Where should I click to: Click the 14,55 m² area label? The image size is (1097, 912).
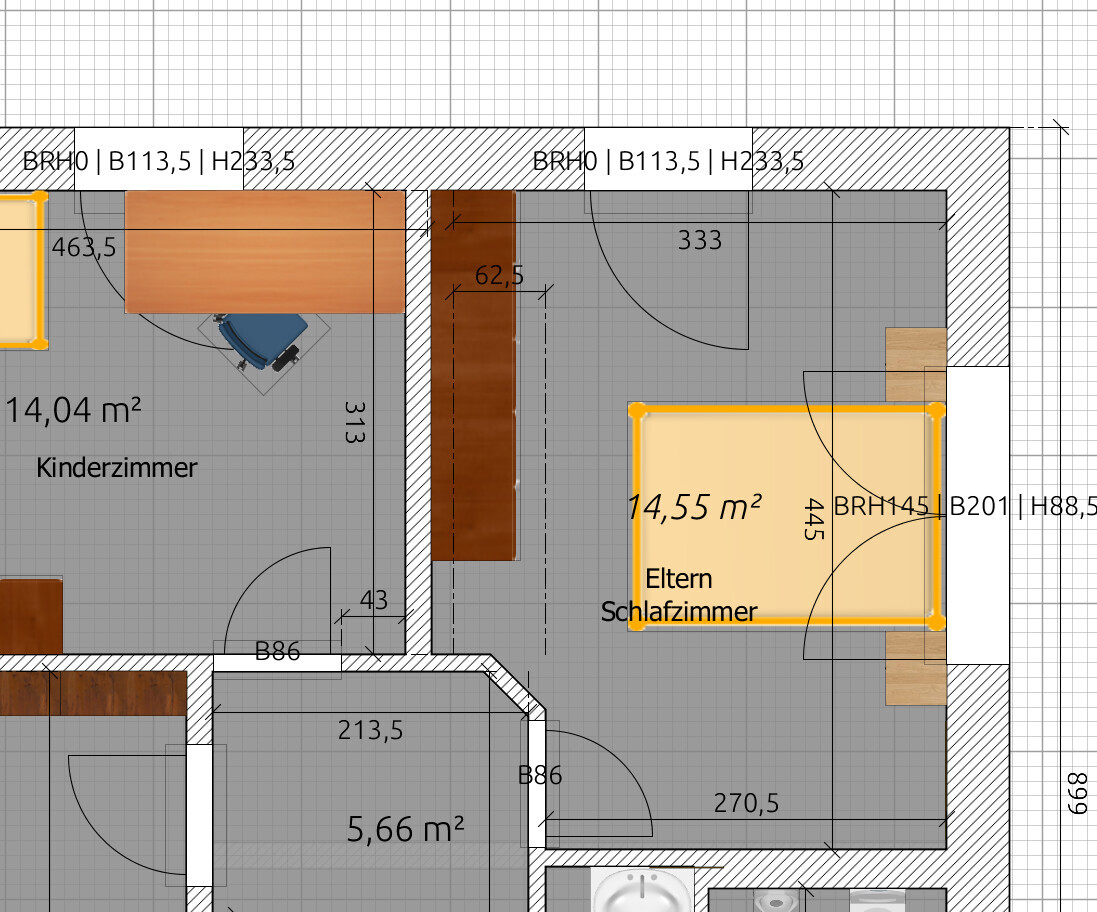694,507
